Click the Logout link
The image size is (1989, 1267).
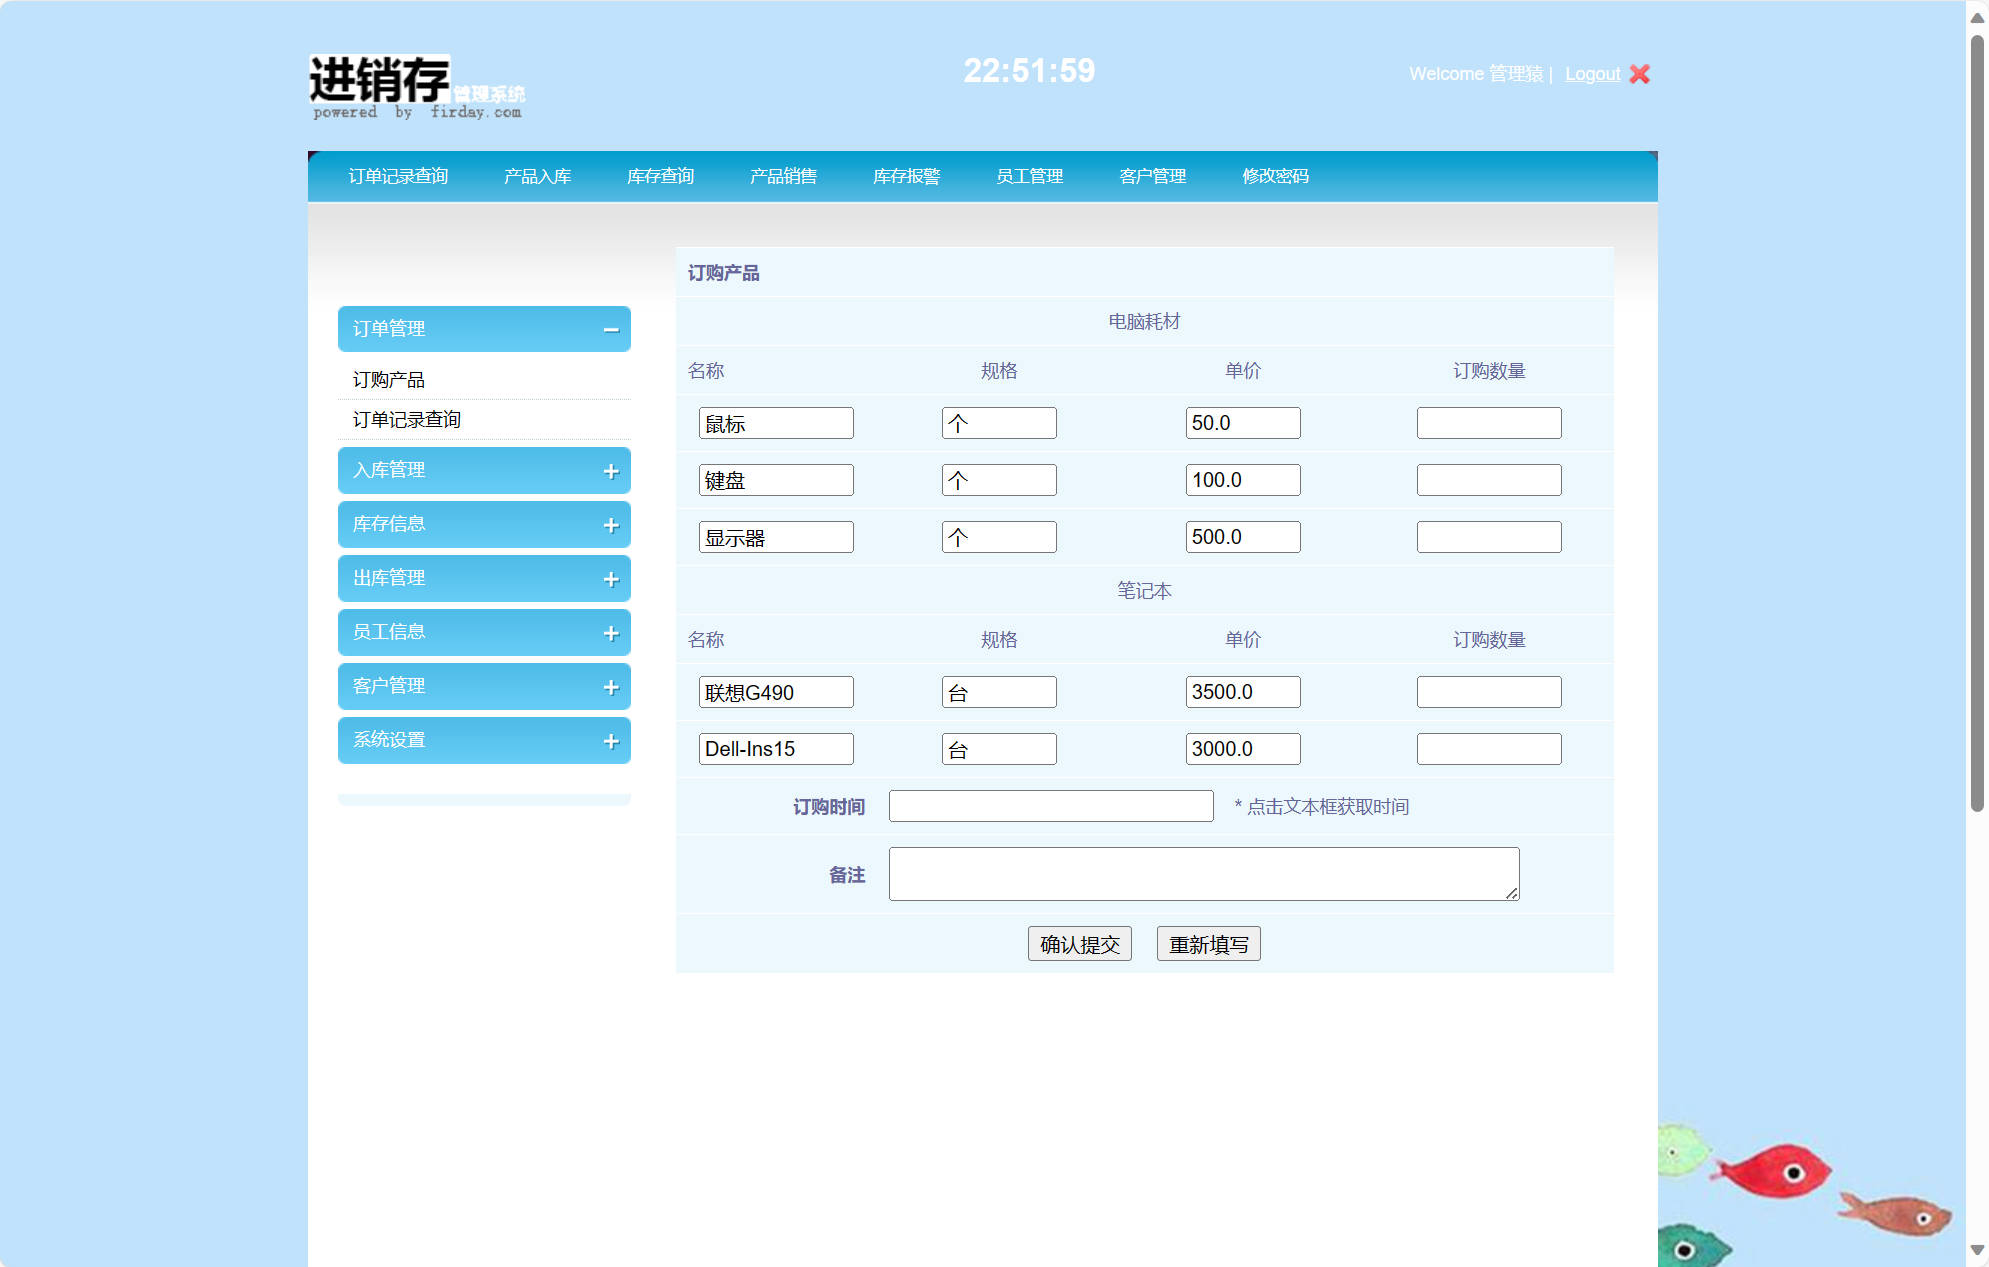(x=1592, y=73)
